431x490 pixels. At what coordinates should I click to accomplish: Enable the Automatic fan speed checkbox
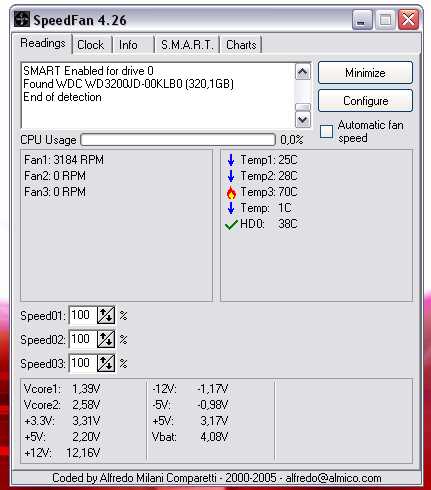pos(326,131)
